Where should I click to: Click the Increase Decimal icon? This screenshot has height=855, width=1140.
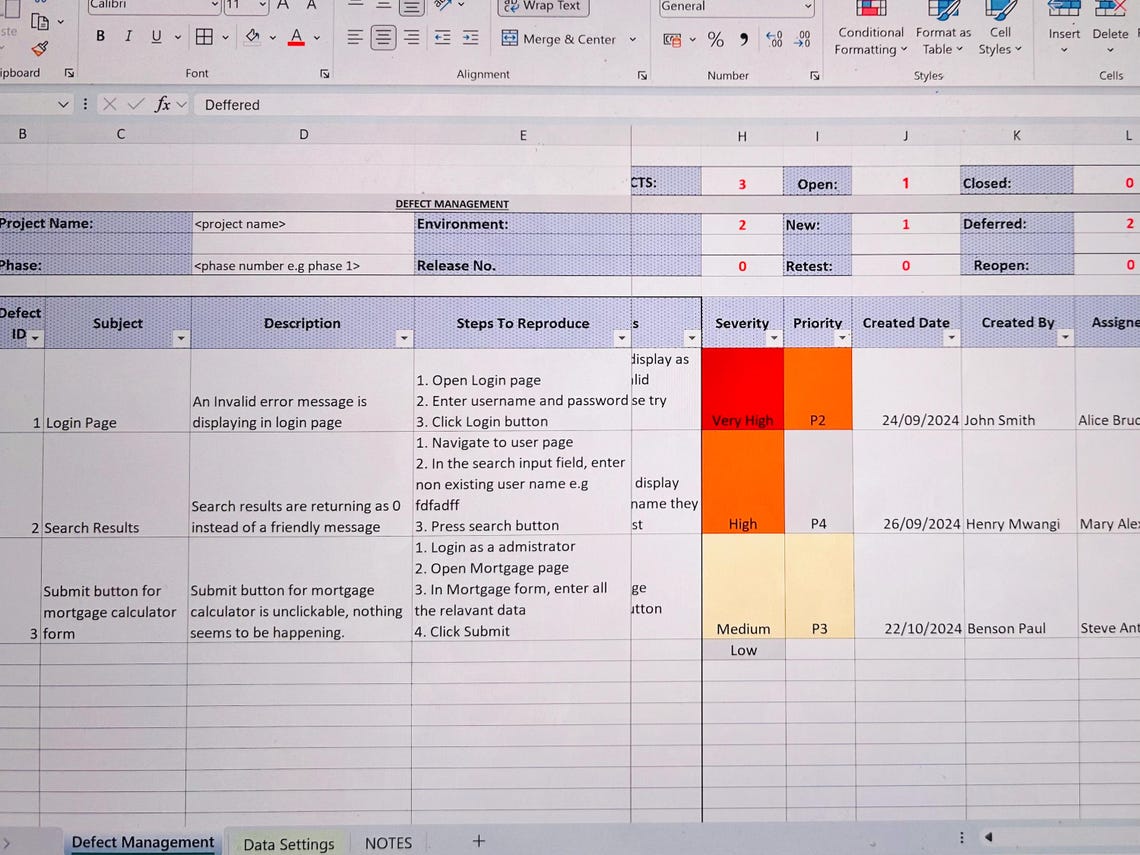(x=773, y=40)
